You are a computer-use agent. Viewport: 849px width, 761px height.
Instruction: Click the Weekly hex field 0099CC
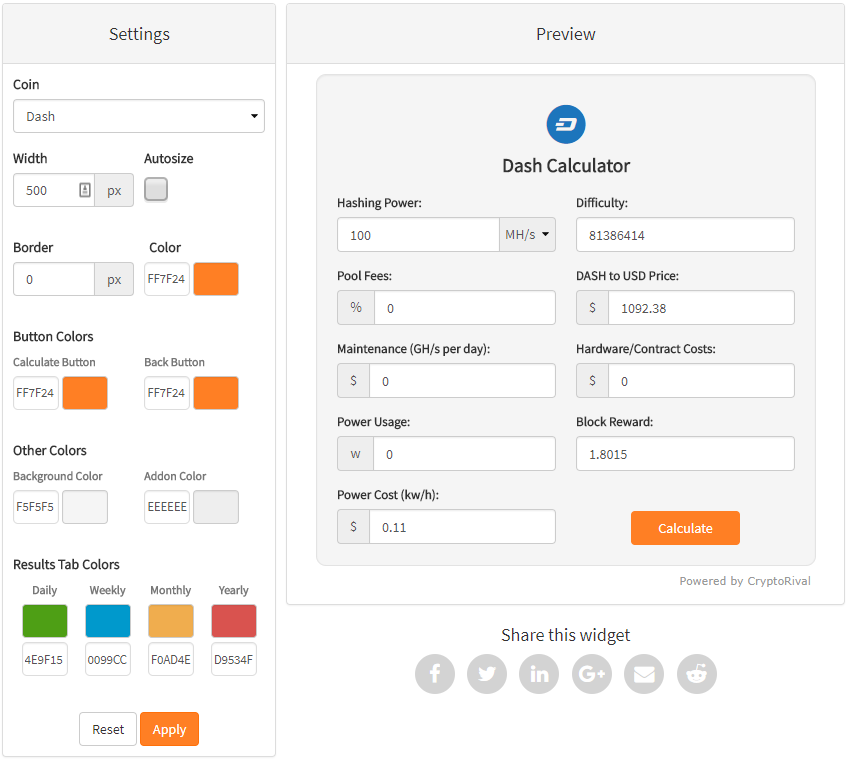(108, 659)
